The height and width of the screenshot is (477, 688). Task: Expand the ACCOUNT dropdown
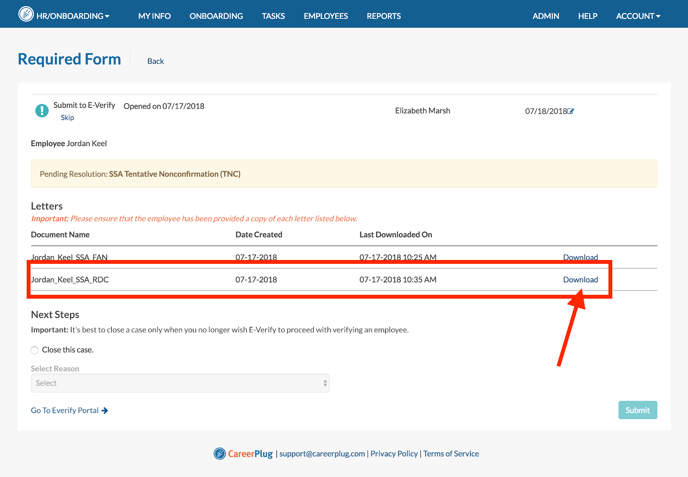point(638,16)
